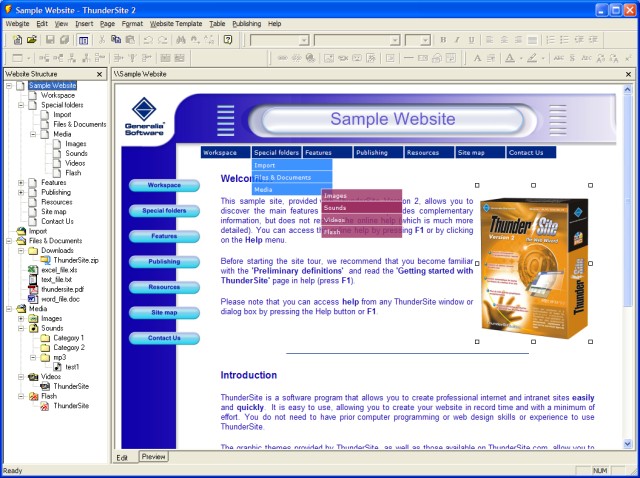Open the highlight color dropdown arrow
This screenshot has height=478, width=640.
coord(543,58)
